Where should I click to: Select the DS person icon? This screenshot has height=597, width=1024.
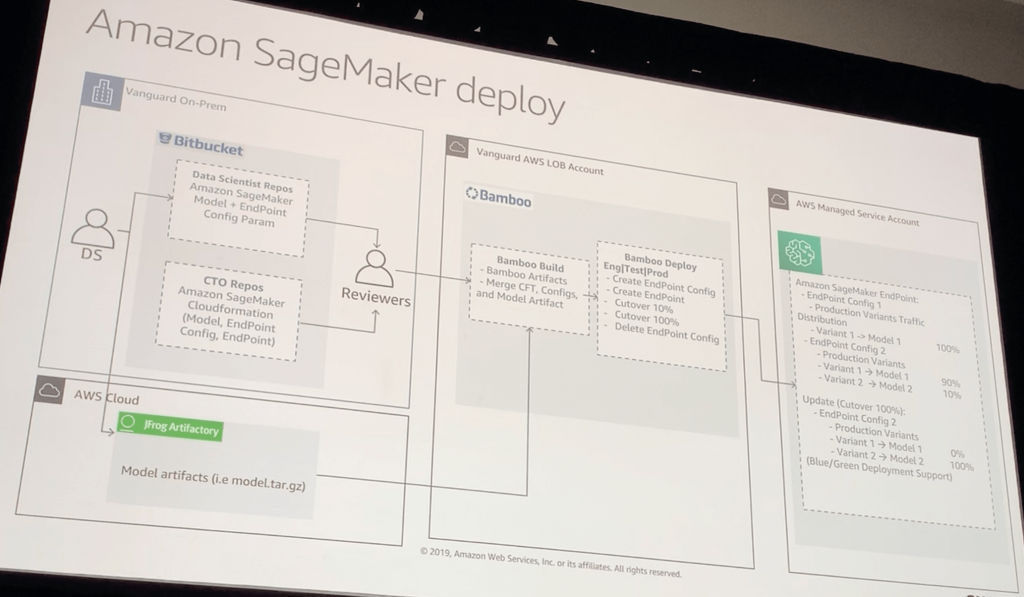(x=93, y=227)
